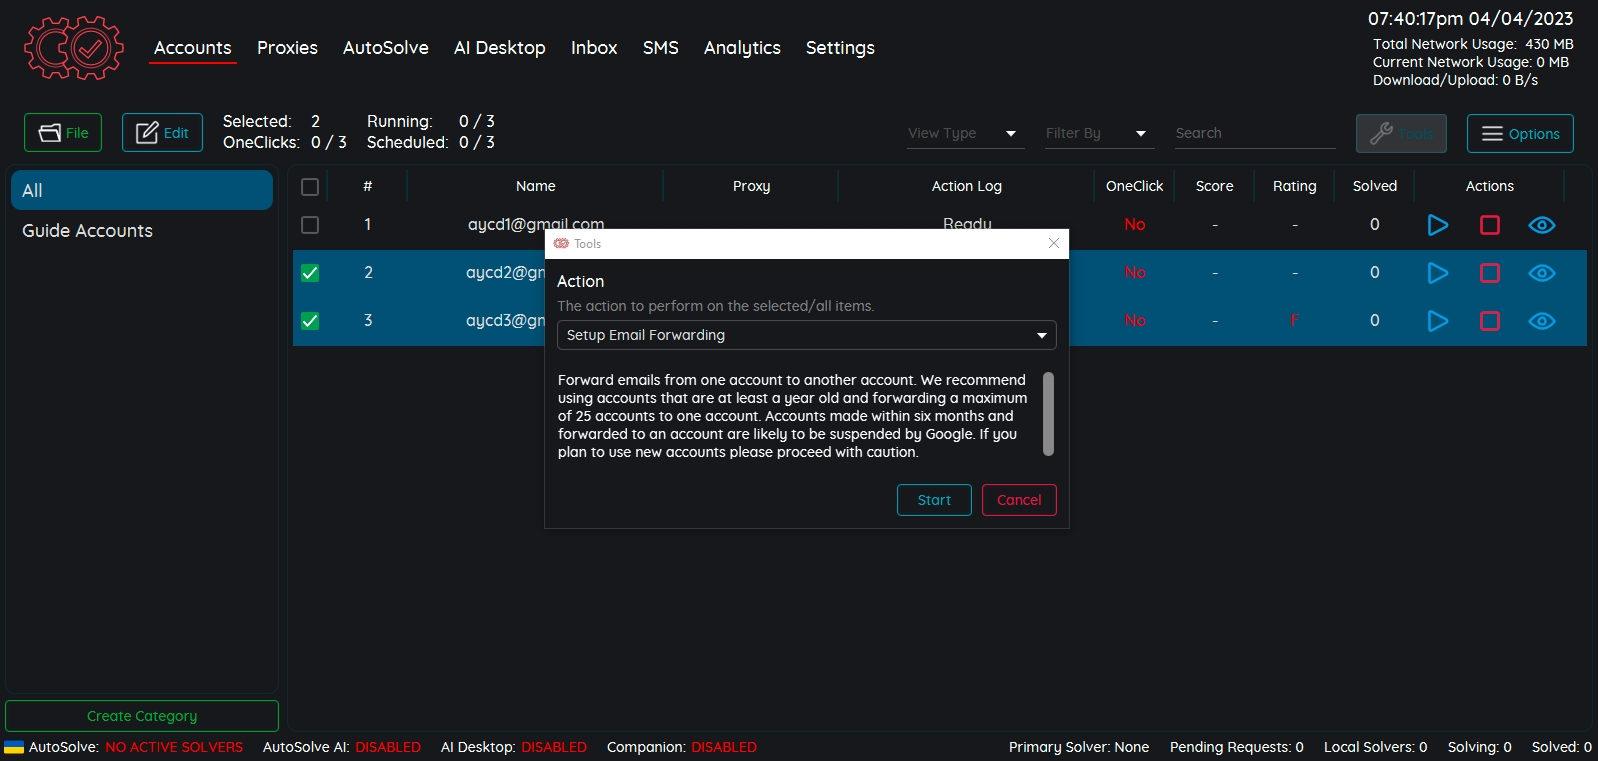Start account 3 with its play icon
Viewport: 1598px width, 761px height.
(x=1437, y=321)
